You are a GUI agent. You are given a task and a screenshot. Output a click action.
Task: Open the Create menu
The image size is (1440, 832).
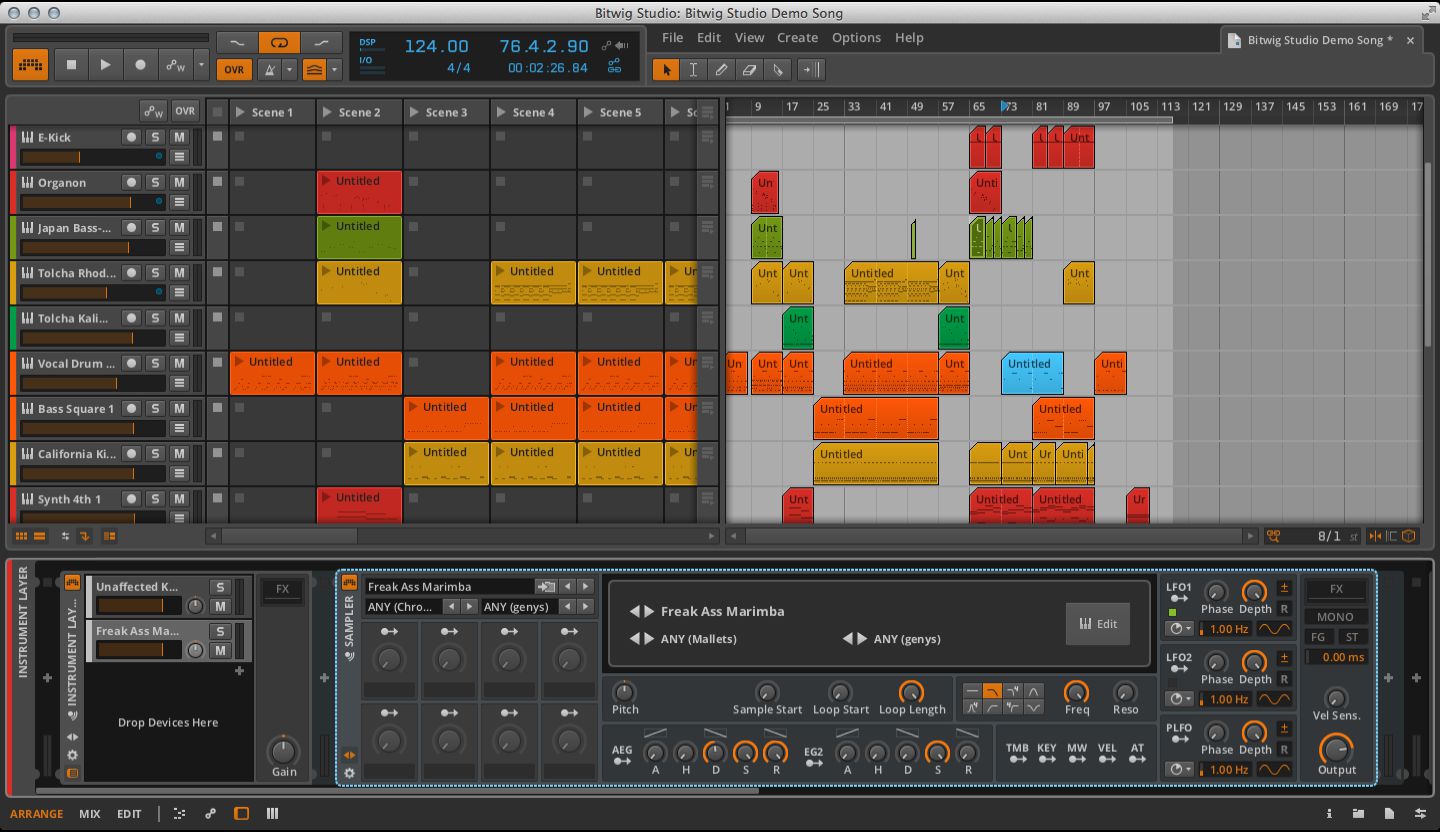click(797, 38)
